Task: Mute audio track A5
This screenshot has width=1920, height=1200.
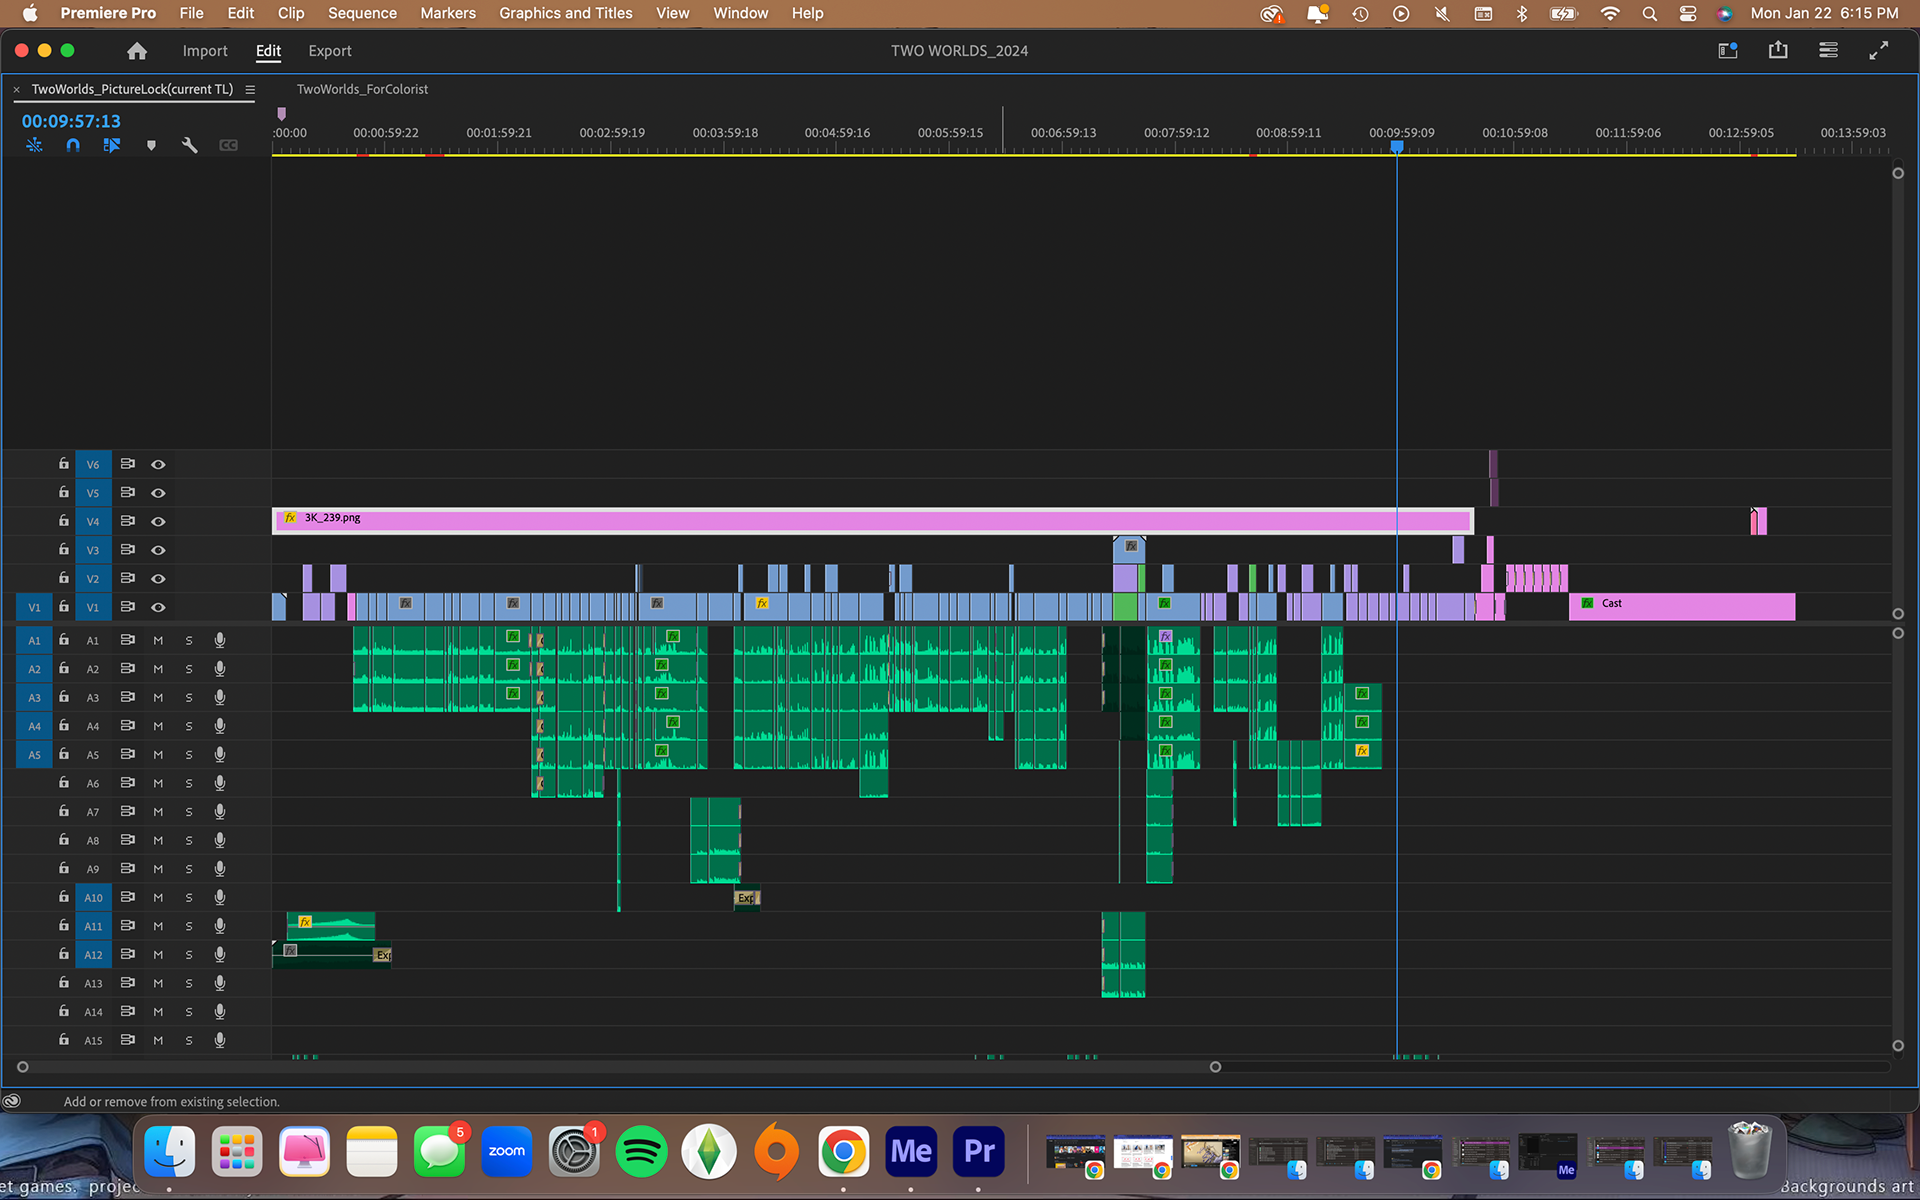Action: coord(158,755)
